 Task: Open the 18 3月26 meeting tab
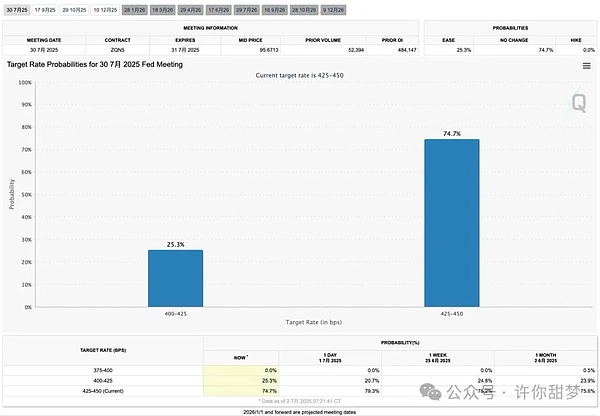(x=162, y=9)
